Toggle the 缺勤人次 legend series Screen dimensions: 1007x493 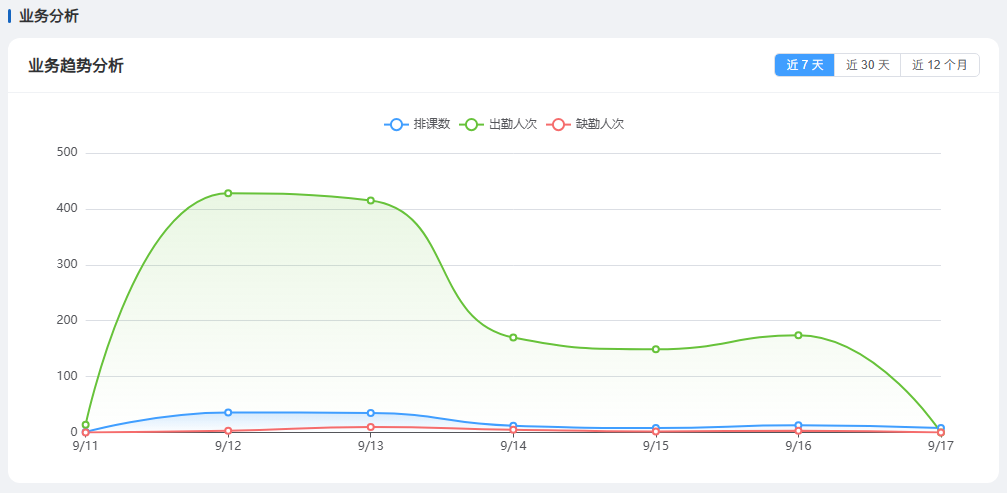coord(585,125)
